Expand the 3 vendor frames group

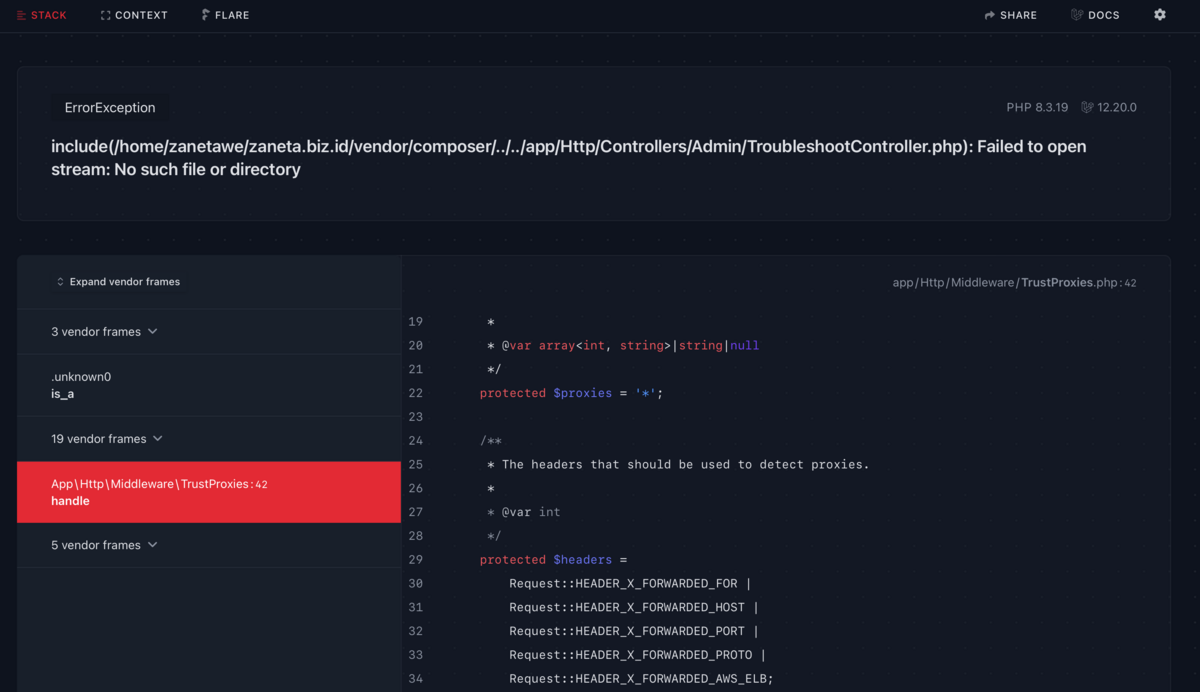click(x=104, y=332)
